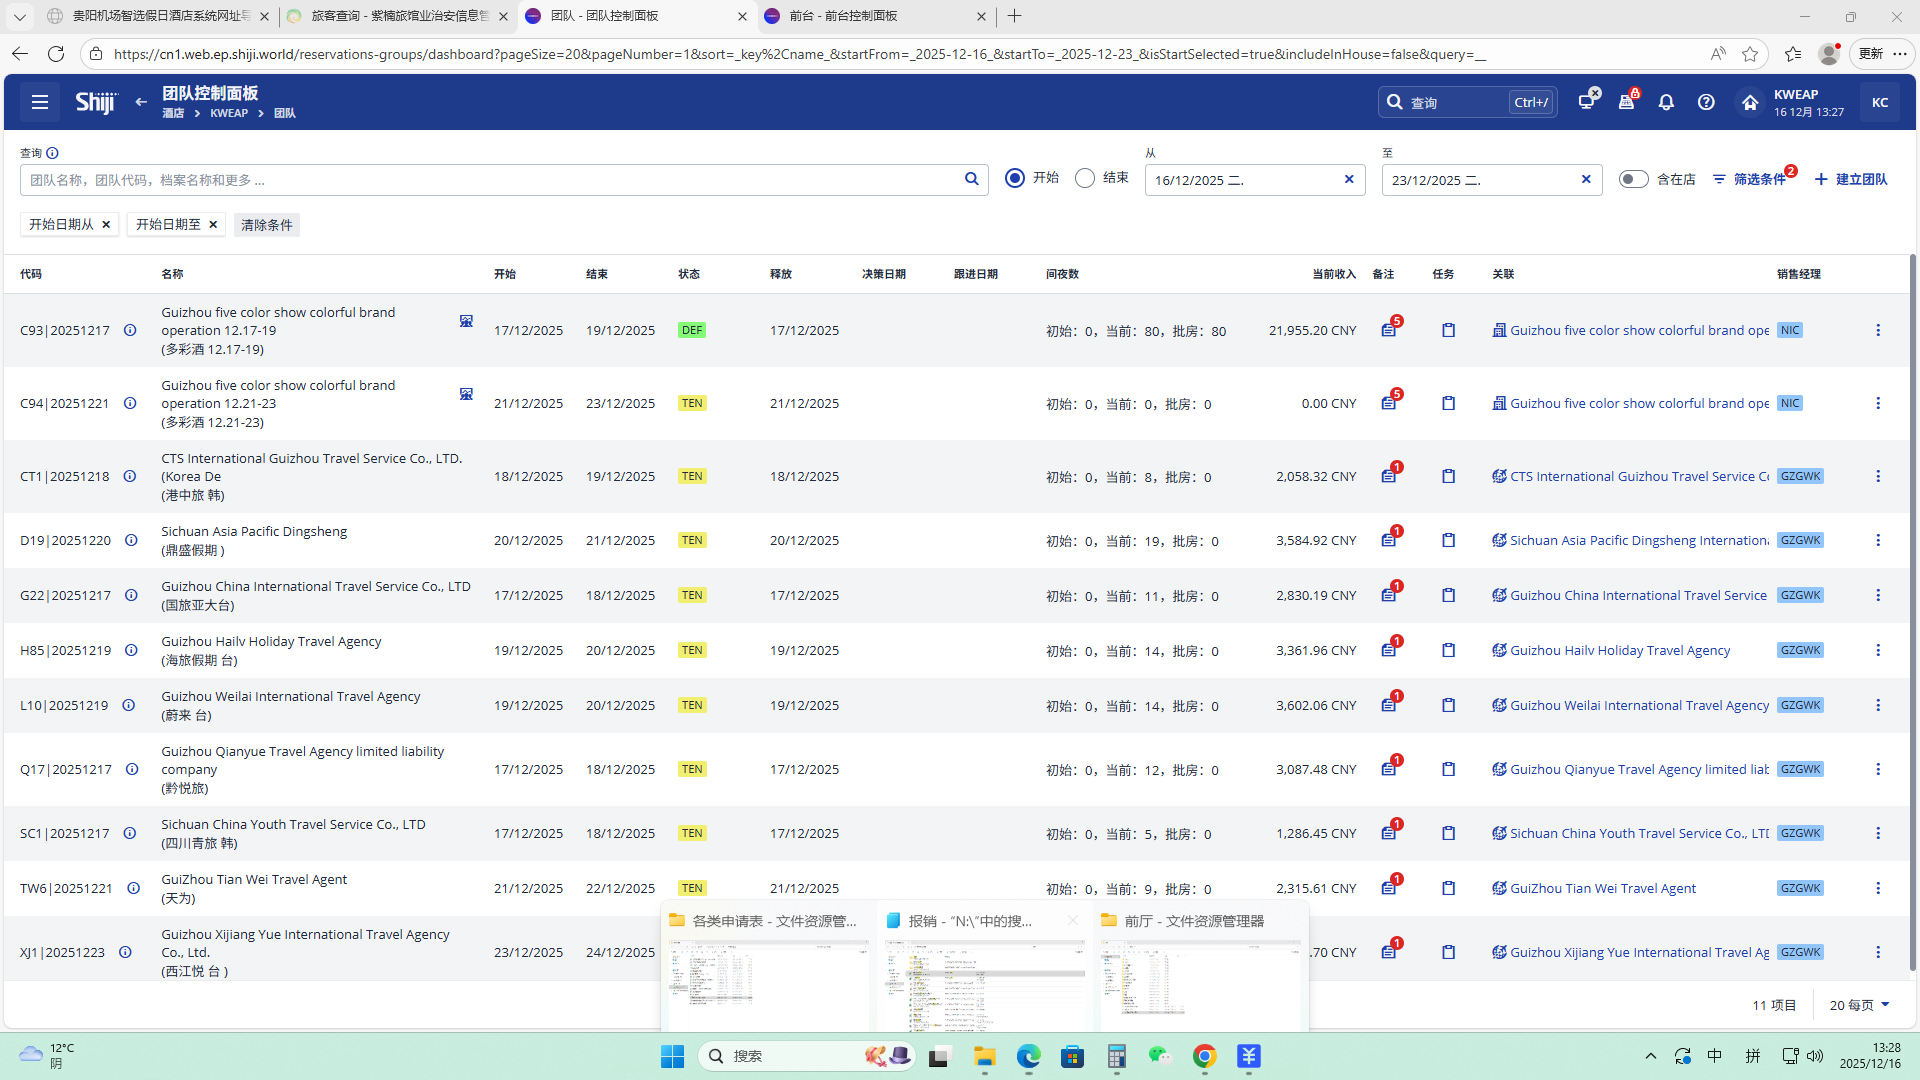This screenshot has height=1080, width=1920.
Task: Click the notifications bell icon
Action: 1666,102
